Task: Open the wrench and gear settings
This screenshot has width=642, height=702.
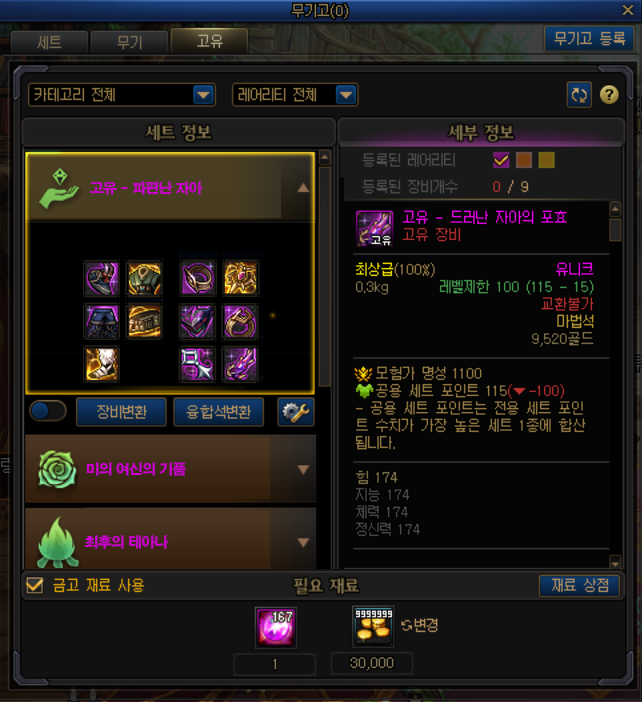Action: [x=295, y=411]
